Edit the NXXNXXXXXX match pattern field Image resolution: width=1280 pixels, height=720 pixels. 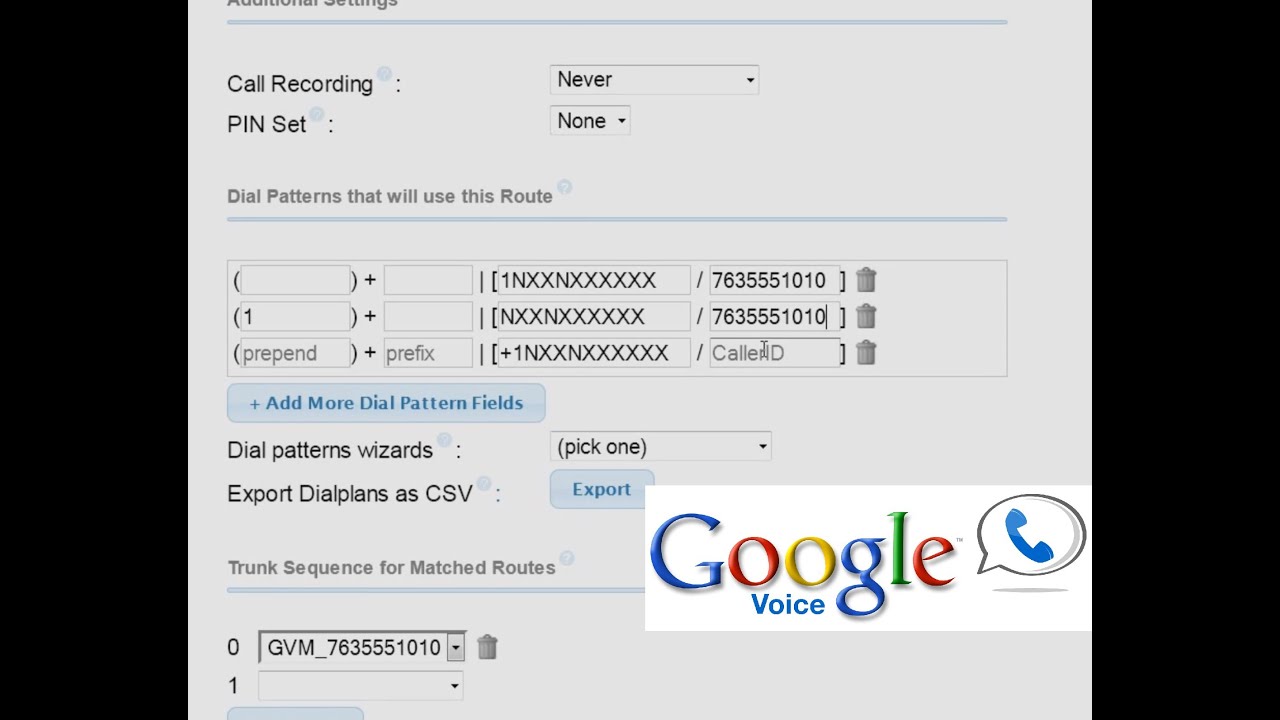[x=594, y=316]
